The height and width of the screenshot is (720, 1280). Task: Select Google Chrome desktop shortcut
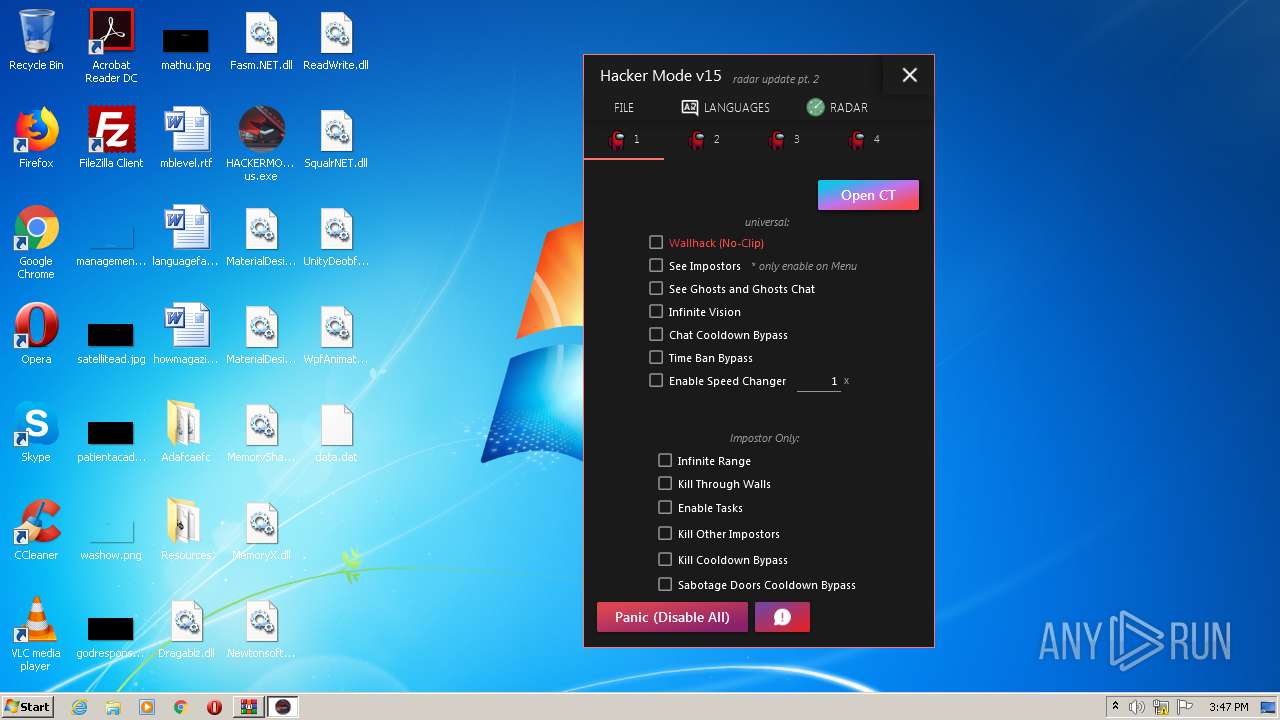click(x=36, y=242)
